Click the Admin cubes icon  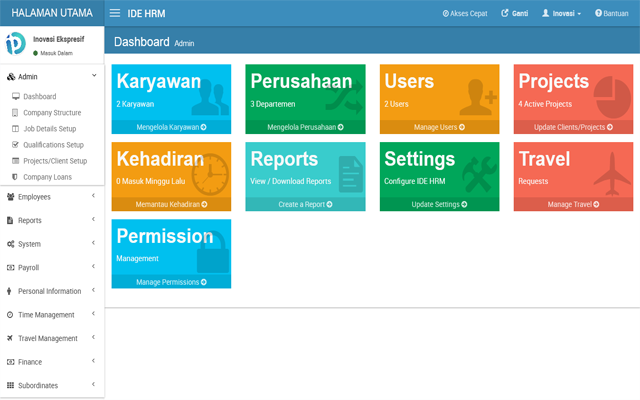(x=11, y=77)
